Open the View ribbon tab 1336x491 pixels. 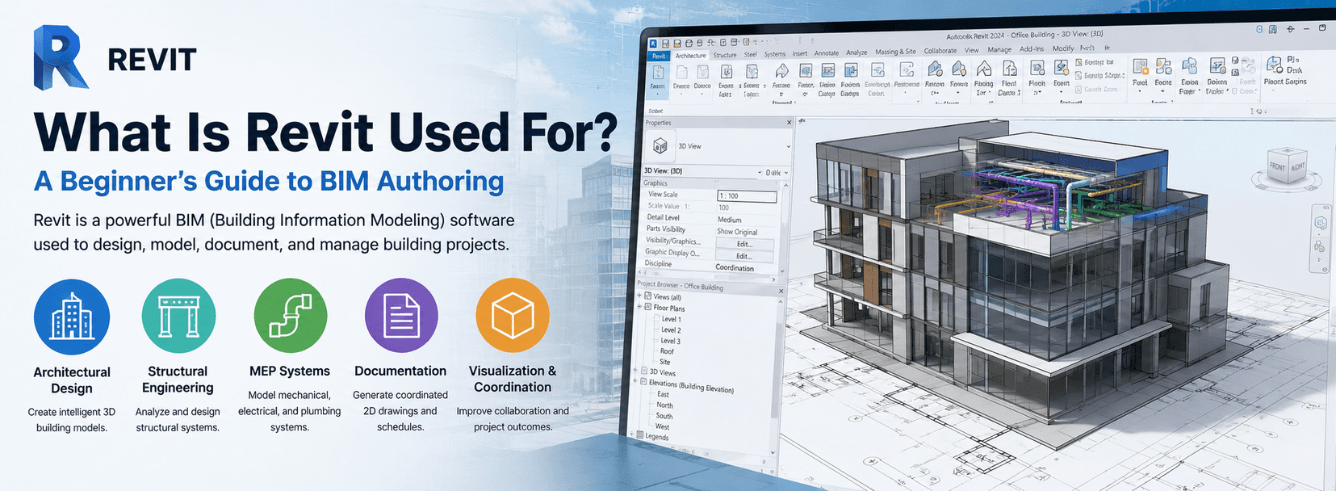coord(971,50)
